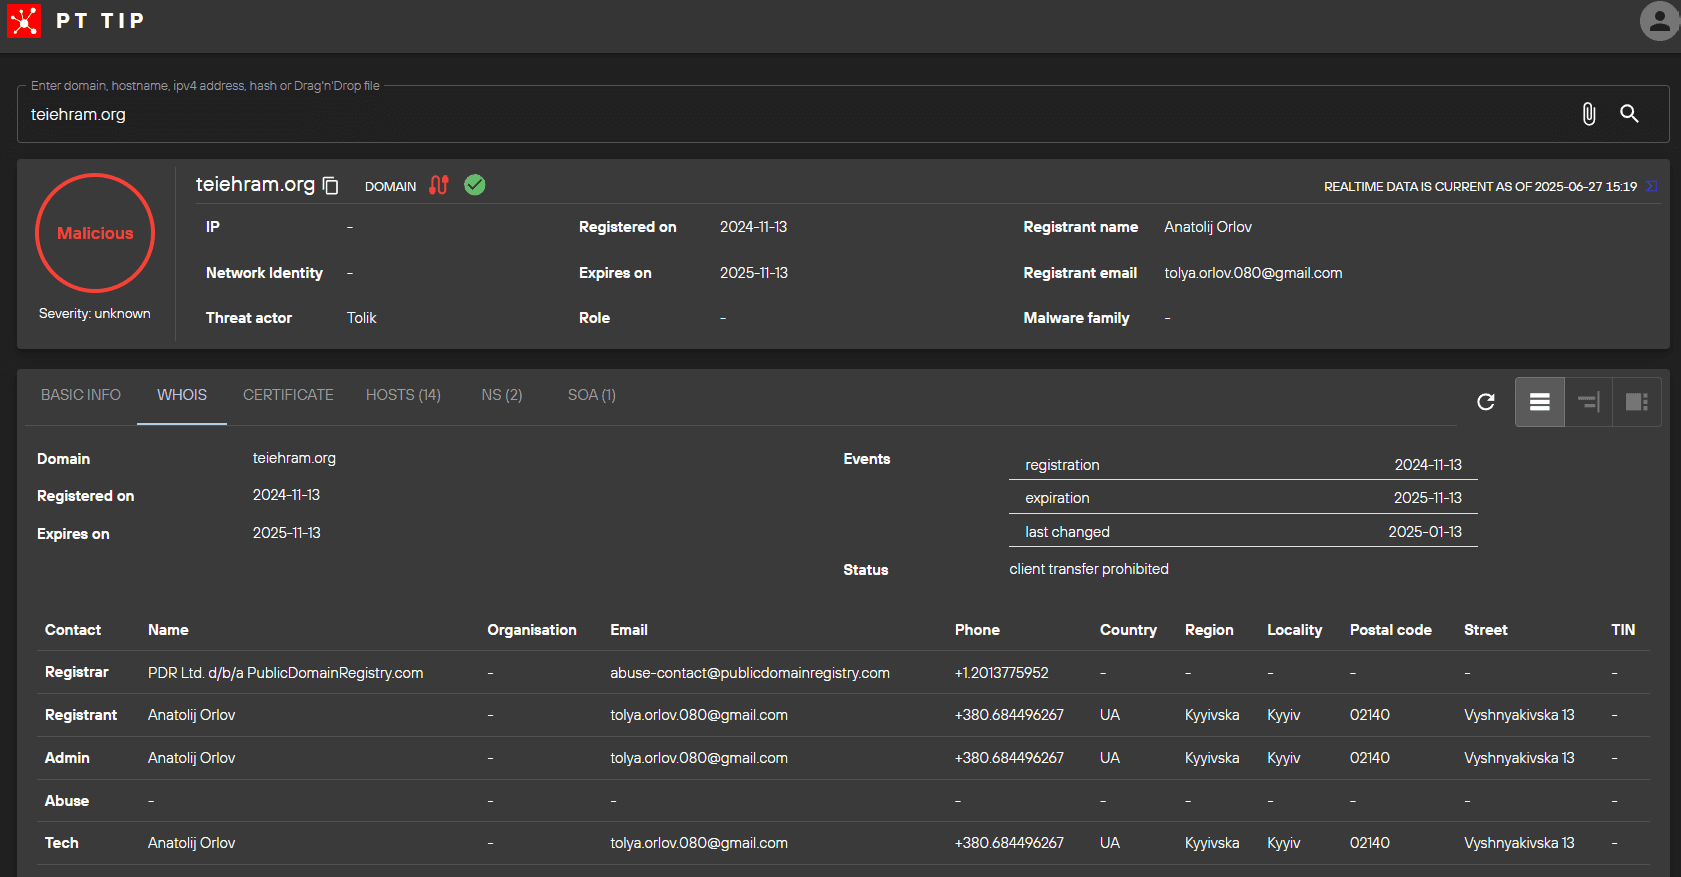This screenshot has width=1681, height=877.
Task: Click the realtime data timestamp text
Action: coord(1480,187)
